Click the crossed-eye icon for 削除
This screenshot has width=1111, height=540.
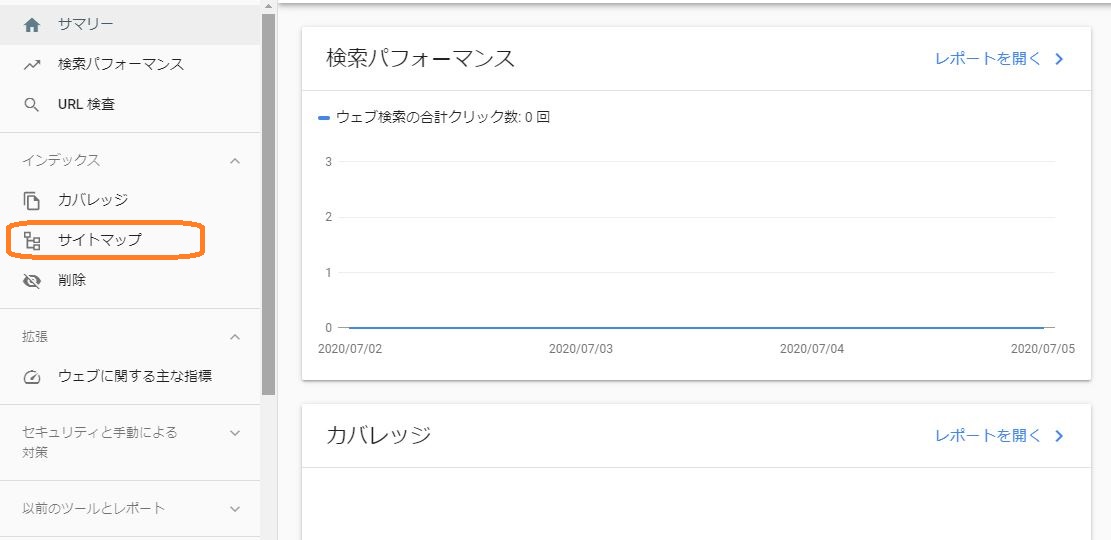[32, 281]
